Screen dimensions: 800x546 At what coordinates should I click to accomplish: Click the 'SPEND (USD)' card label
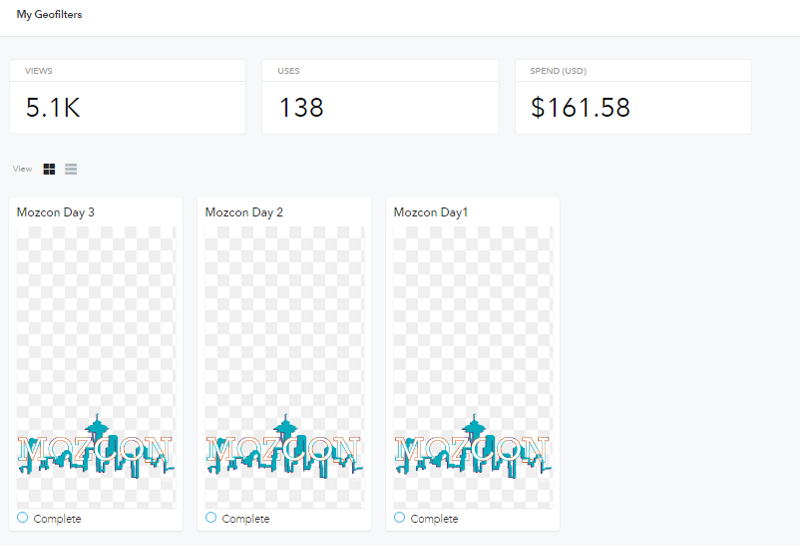[x=558, y=71]
